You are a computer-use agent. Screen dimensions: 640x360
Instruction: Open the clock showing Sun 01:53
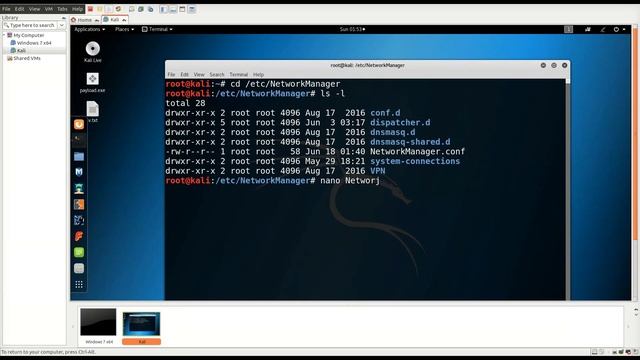coord(352,29)
